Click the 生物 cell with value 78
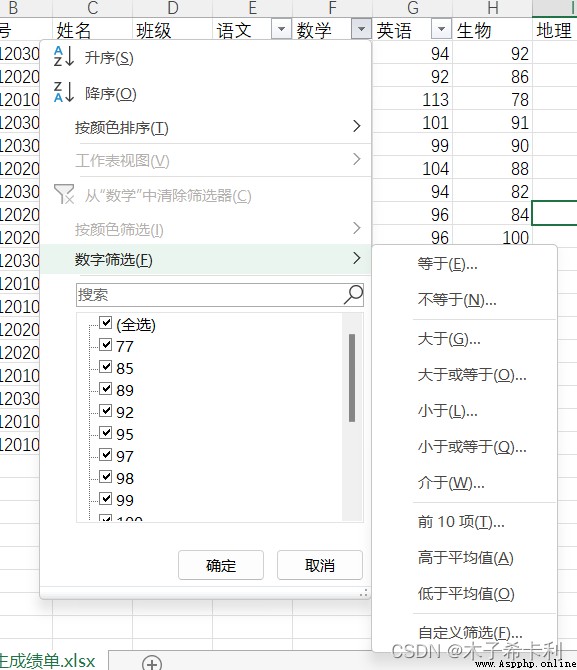The width and height of the screenshot is (577, 670). pos(492,99)
